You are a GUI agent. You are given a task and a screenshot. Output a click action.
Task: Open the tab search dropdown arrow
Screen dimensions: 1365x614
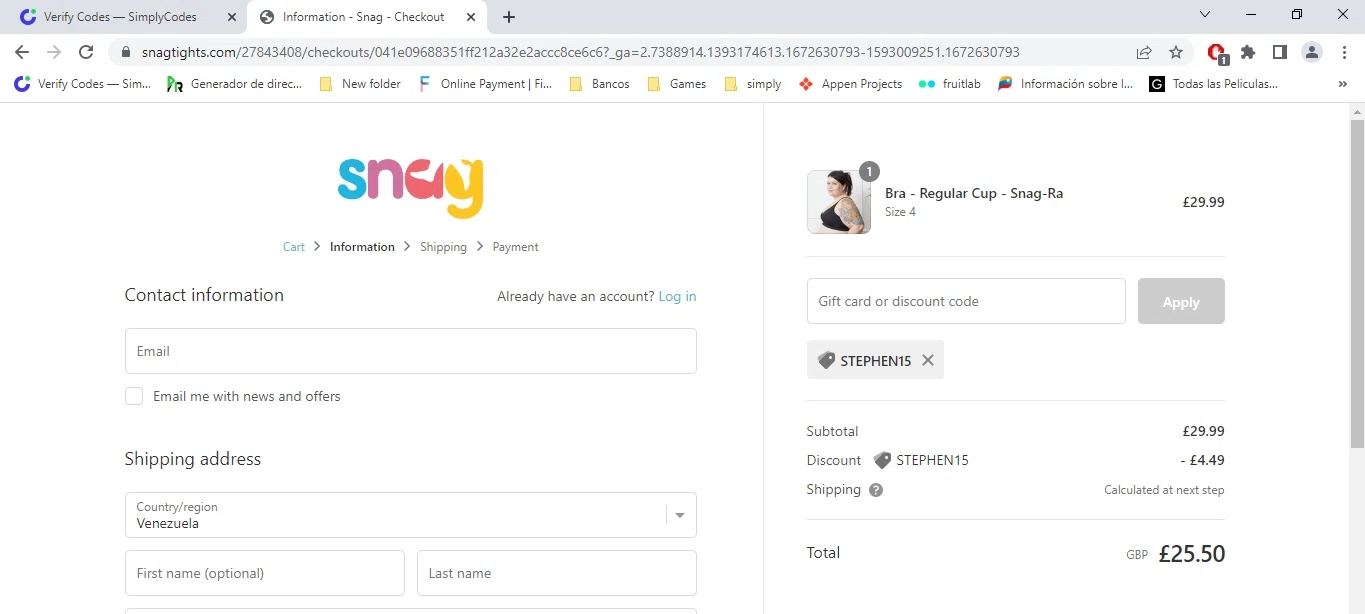(x=1205, y=15)
